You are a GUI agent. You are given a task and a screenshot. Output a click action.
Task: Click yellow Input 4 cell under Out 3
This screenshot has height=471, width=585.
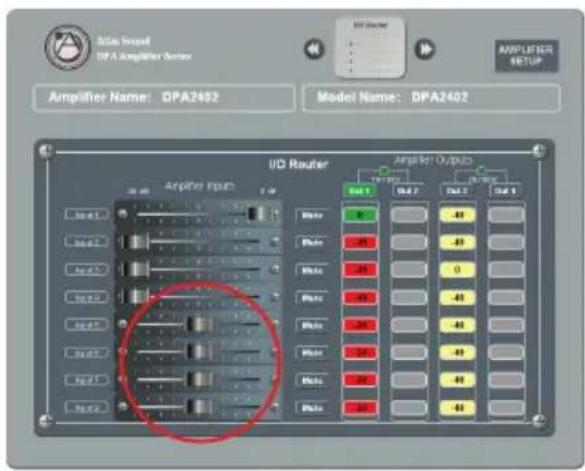pyautogui.click(x=457, y=297)
